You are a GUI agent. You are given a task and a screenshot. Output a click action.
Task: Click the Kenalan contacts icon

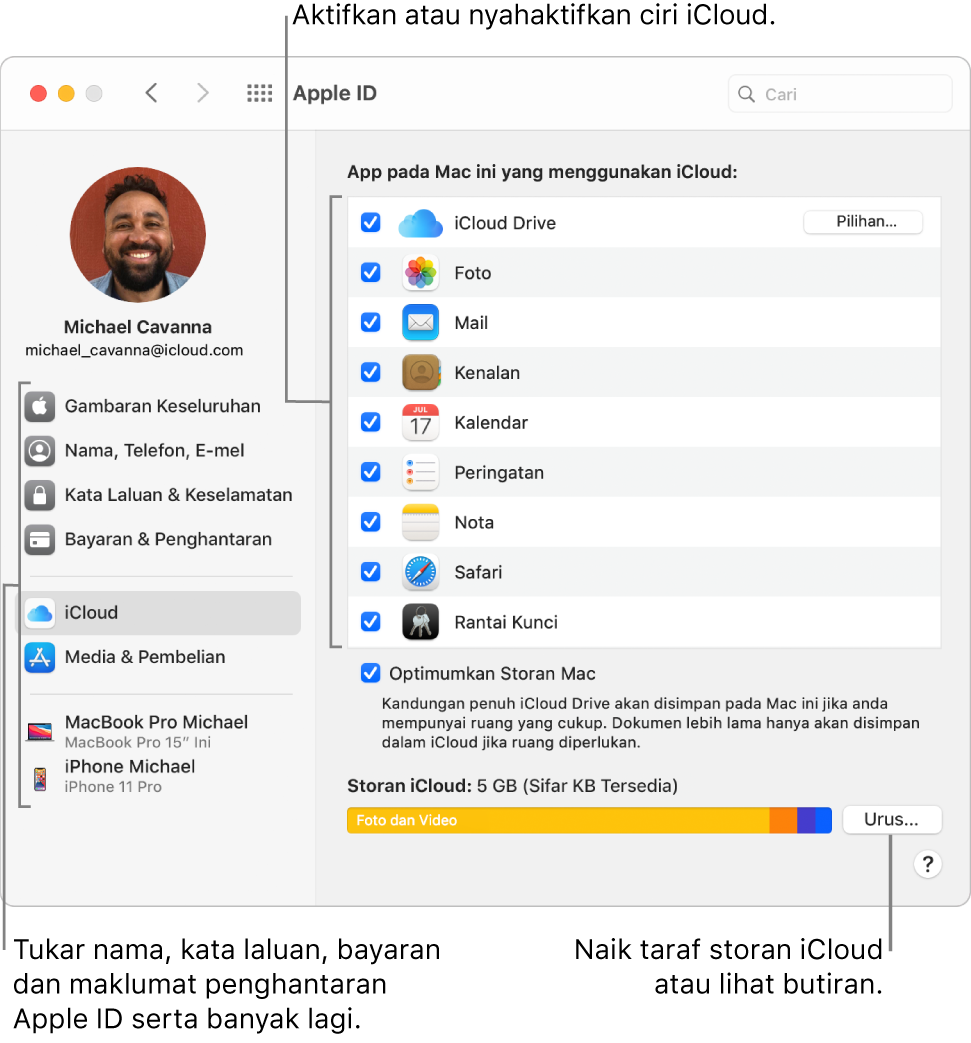pos(420,372)
